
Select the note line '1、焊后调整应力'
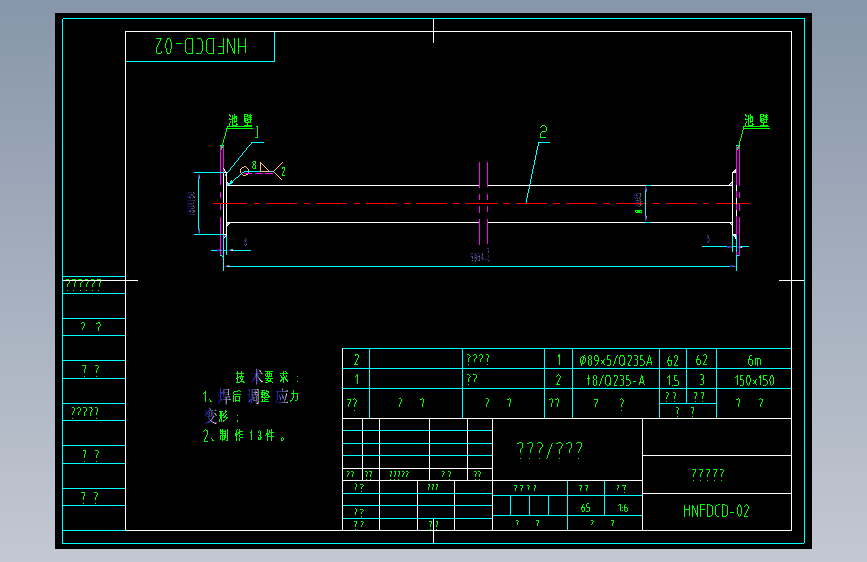click(250, 396)
